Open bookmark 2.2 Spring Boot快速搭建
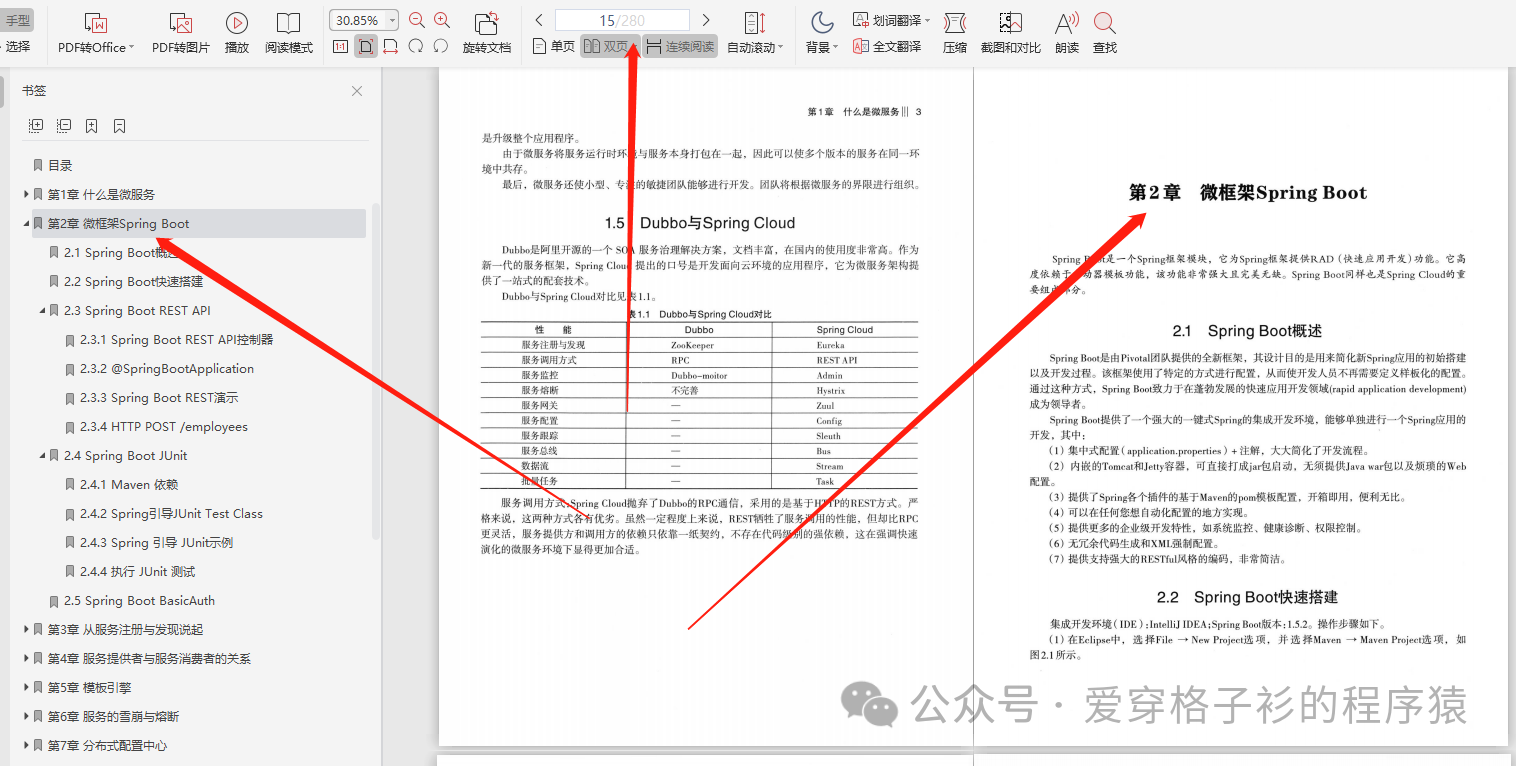This screenshot has width=1516, height=766. point(133,282)
